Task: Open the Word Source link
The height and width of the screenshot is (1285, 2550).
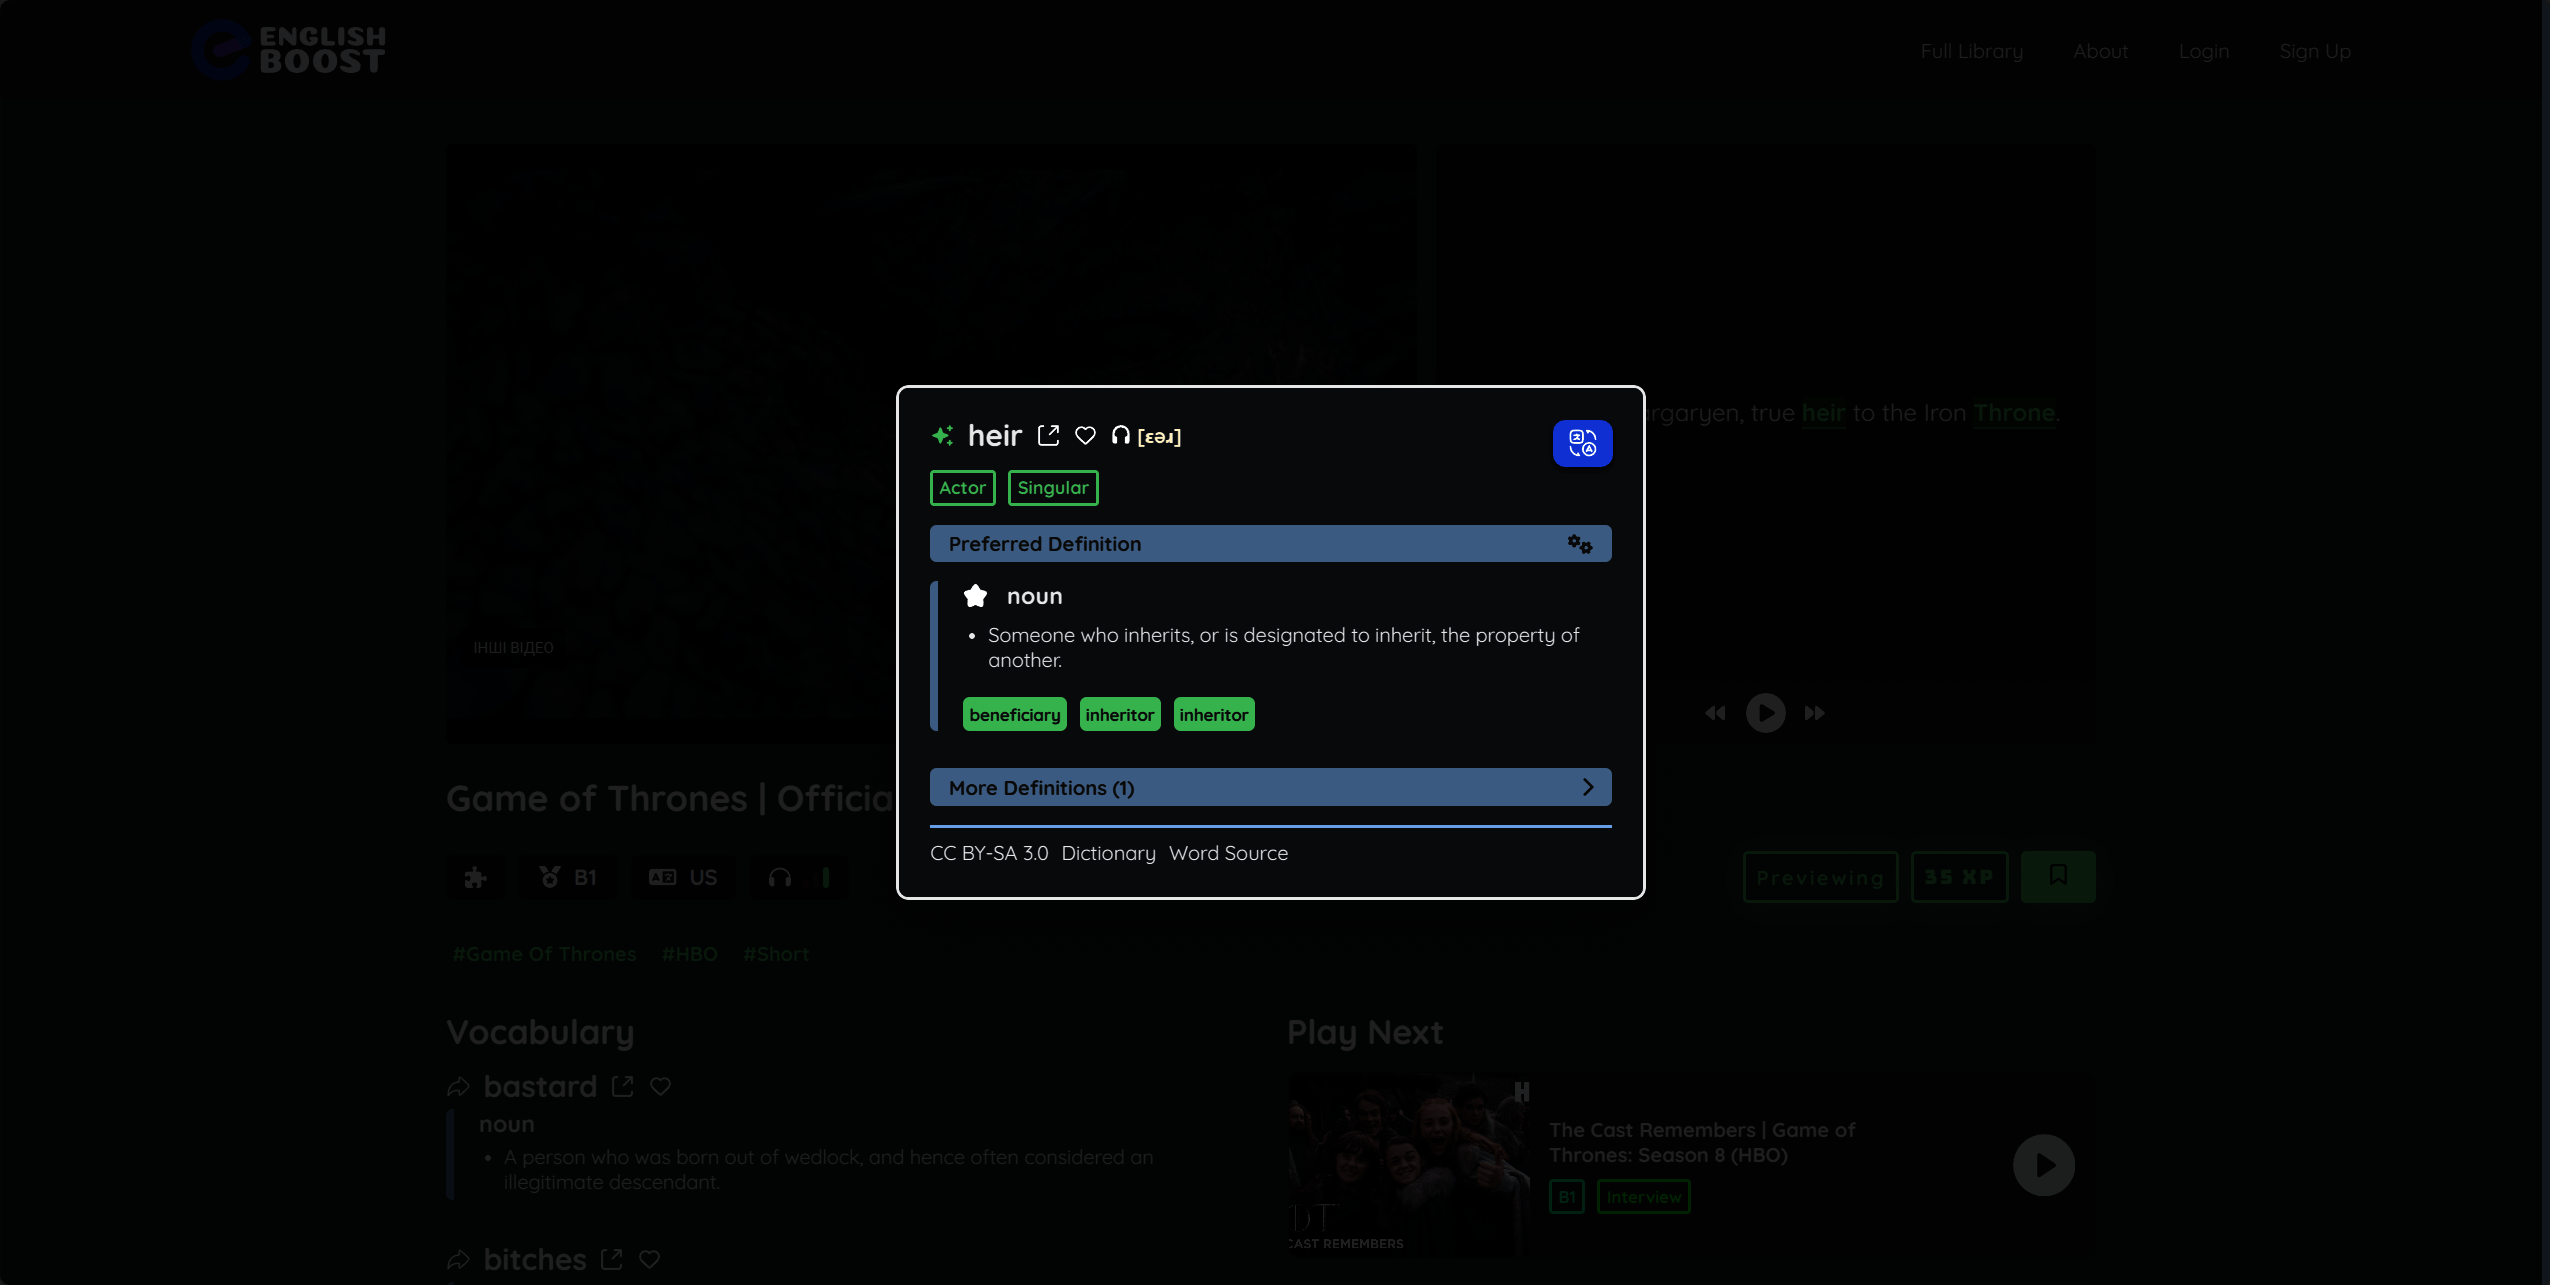Action: (x=1228, y=854)
